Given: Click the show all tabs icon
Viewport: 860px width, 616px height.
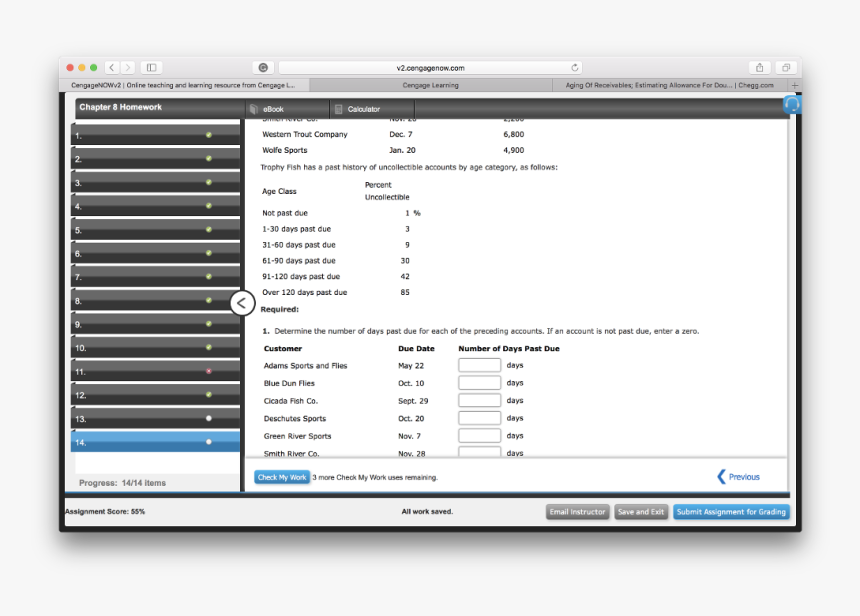Looking at the screenshot, I should click(786, 68).
